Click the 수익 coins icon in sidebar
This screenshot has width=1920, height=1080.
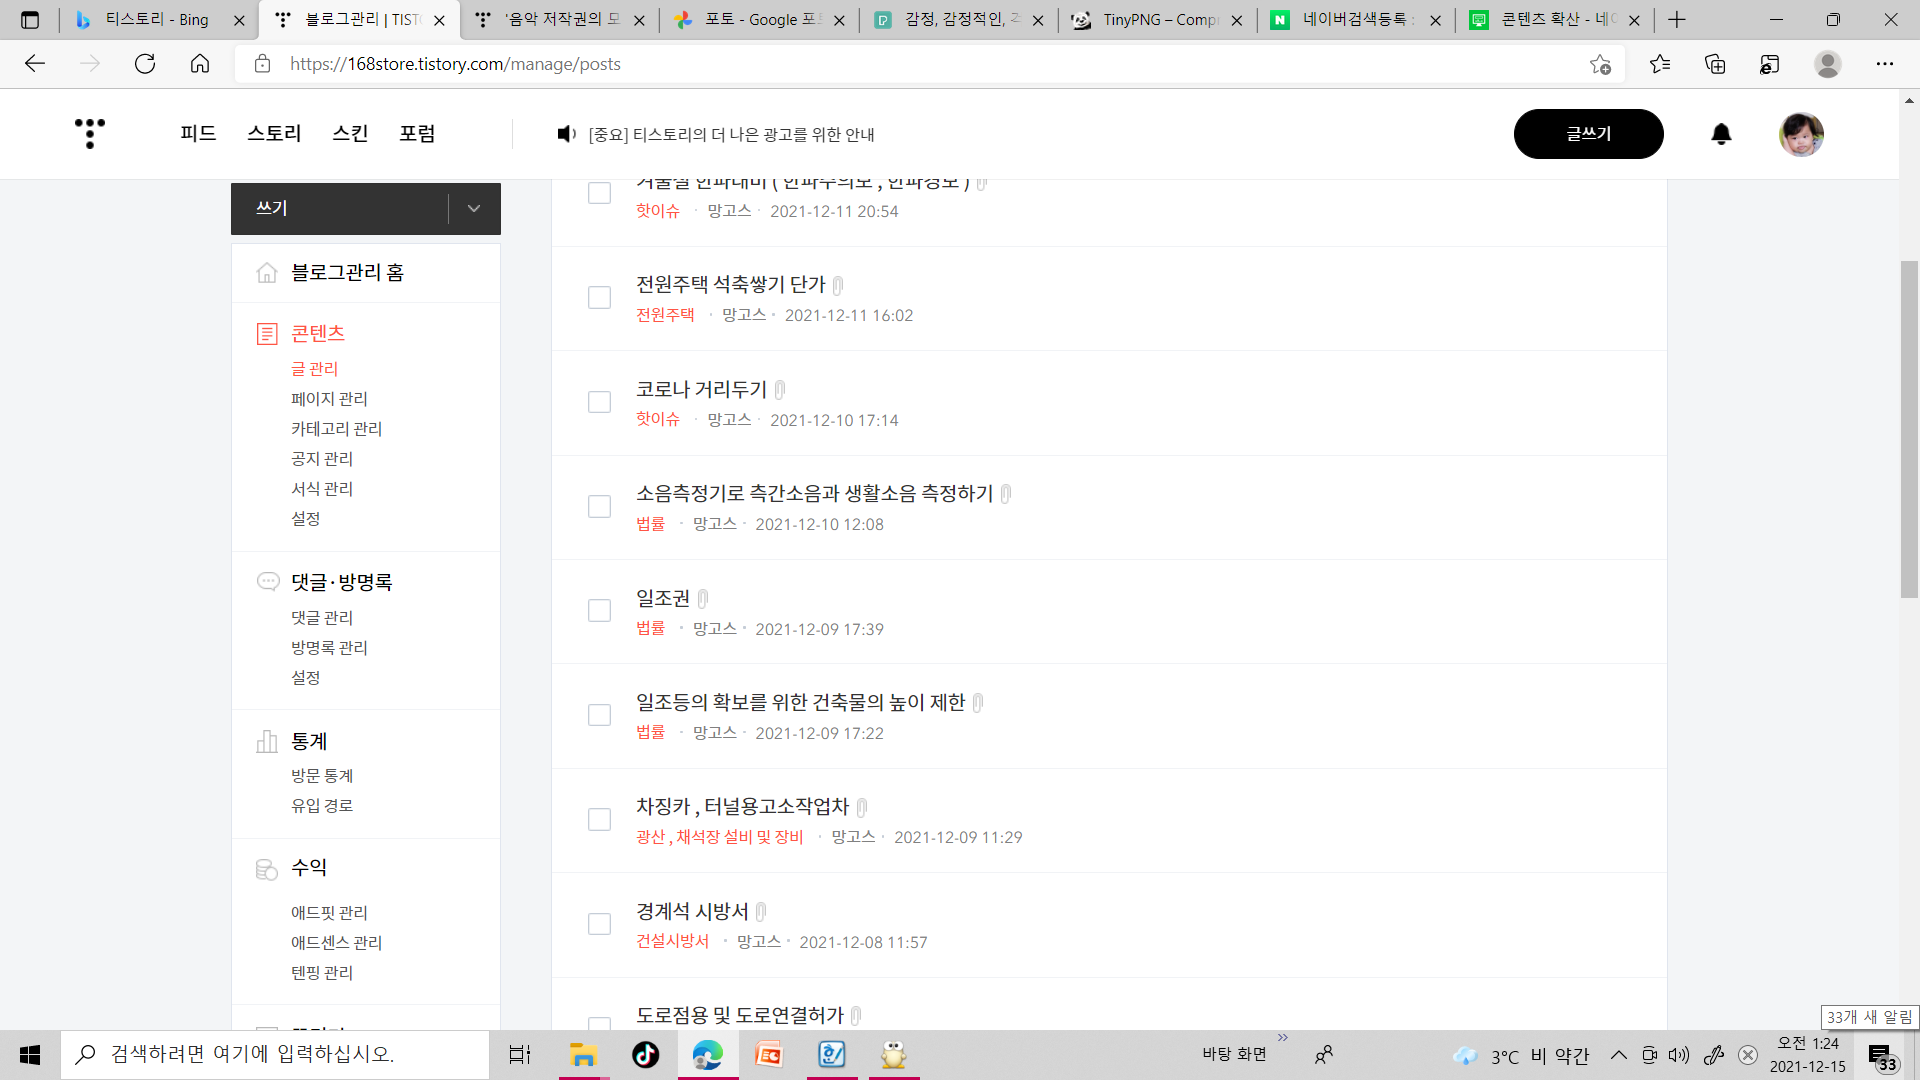pos(267,869)
